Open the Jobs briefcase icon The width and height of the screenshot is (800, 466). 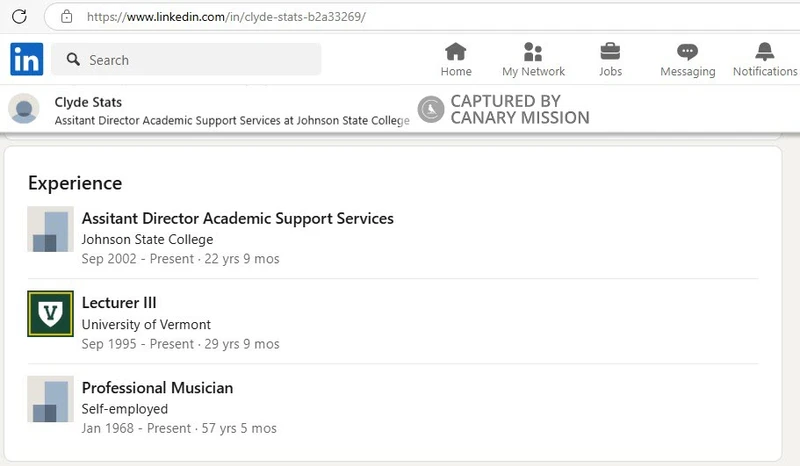tap(610, 52)
